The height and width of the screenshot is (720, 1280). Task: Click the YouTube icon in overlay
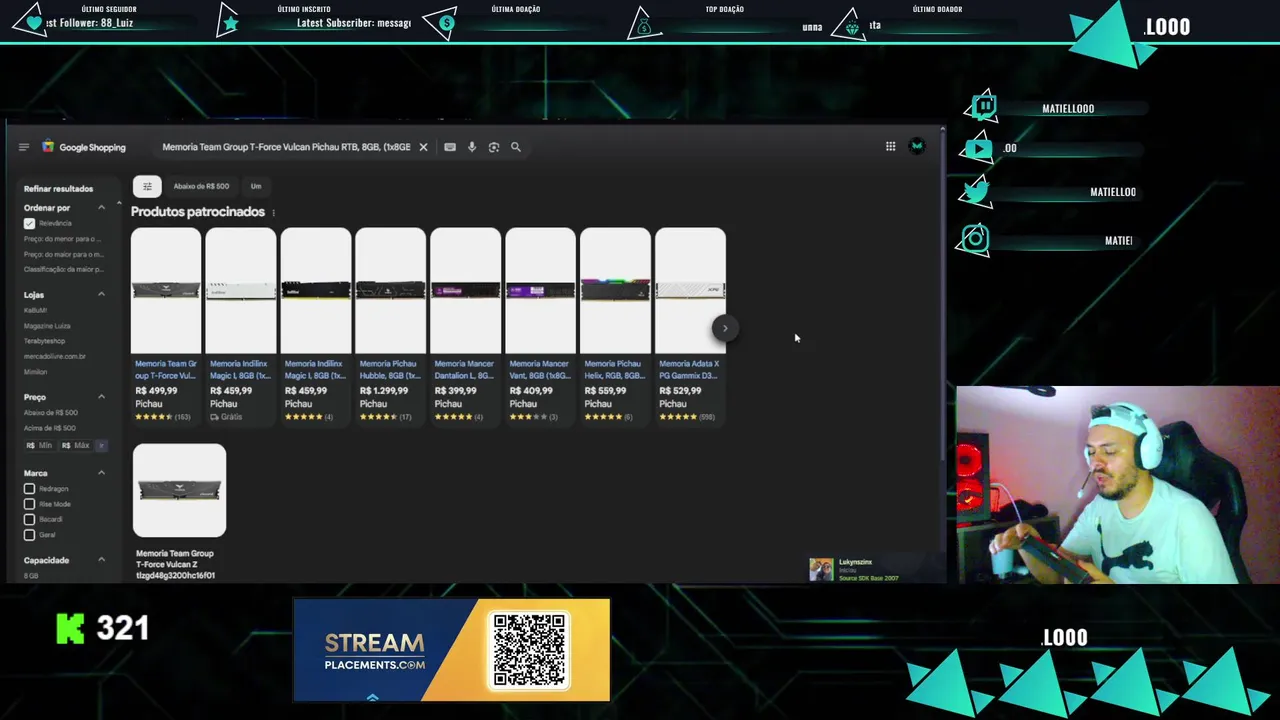tap(977, 149)
